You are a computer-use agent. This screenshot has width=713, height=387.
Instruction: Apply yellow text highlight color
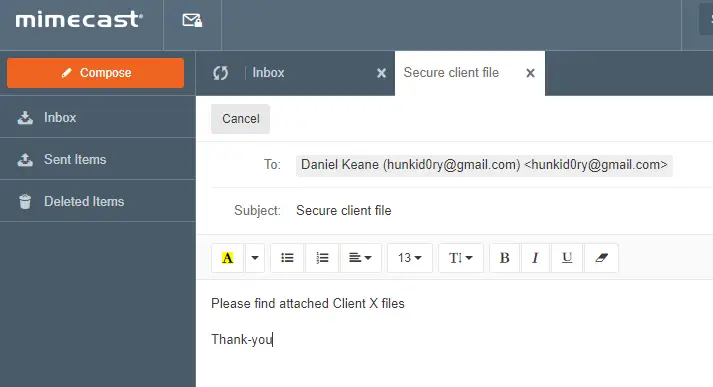click(227, 258)
